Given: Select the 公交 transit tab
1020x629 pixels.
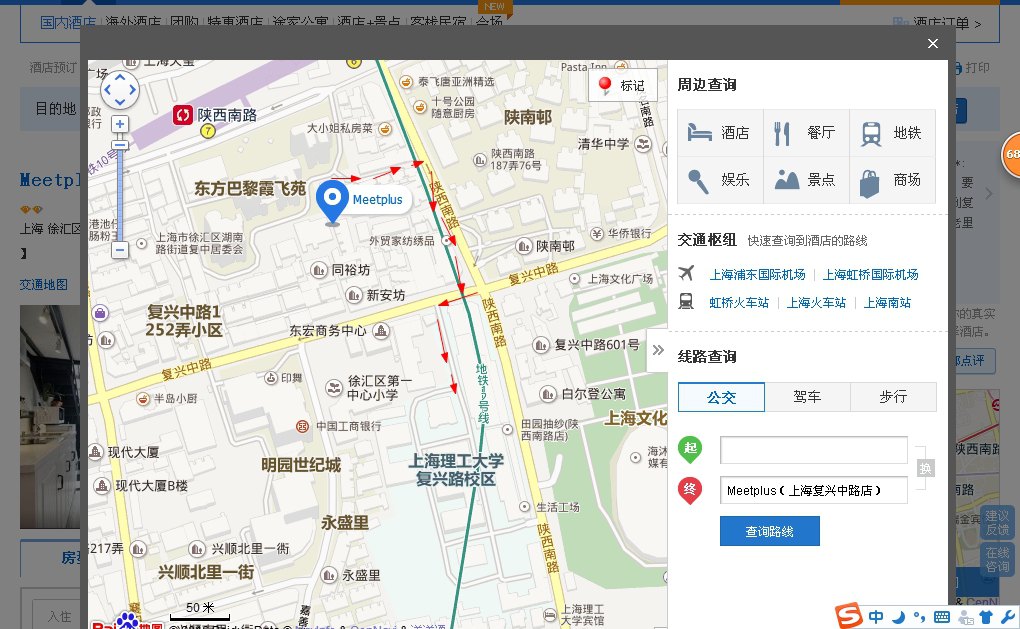Looking at the screenshot, I should point(721,397).
